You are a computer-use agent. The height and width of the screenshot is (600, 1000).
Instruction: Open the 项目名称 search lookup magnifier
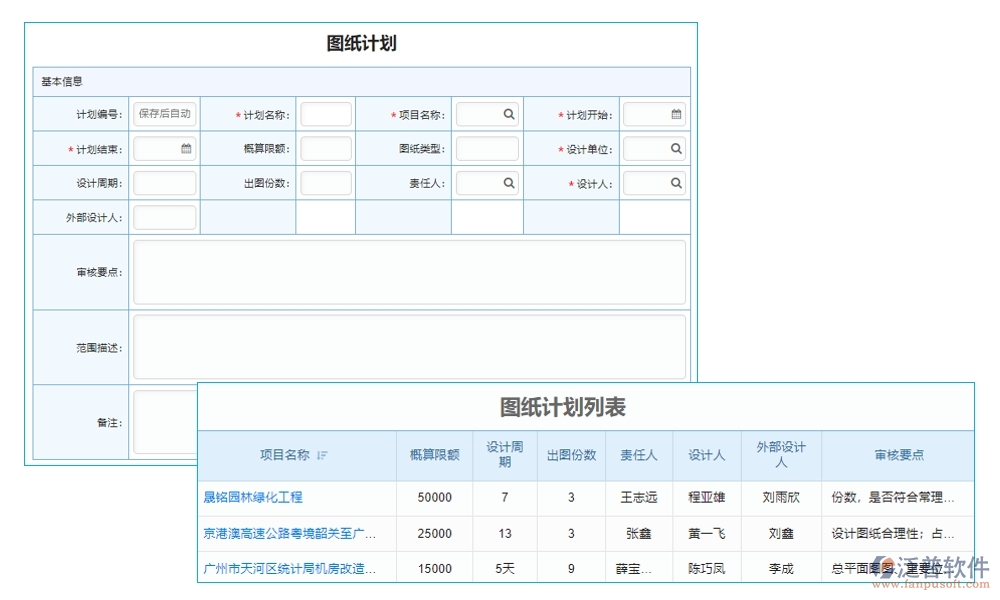(508, 113)
